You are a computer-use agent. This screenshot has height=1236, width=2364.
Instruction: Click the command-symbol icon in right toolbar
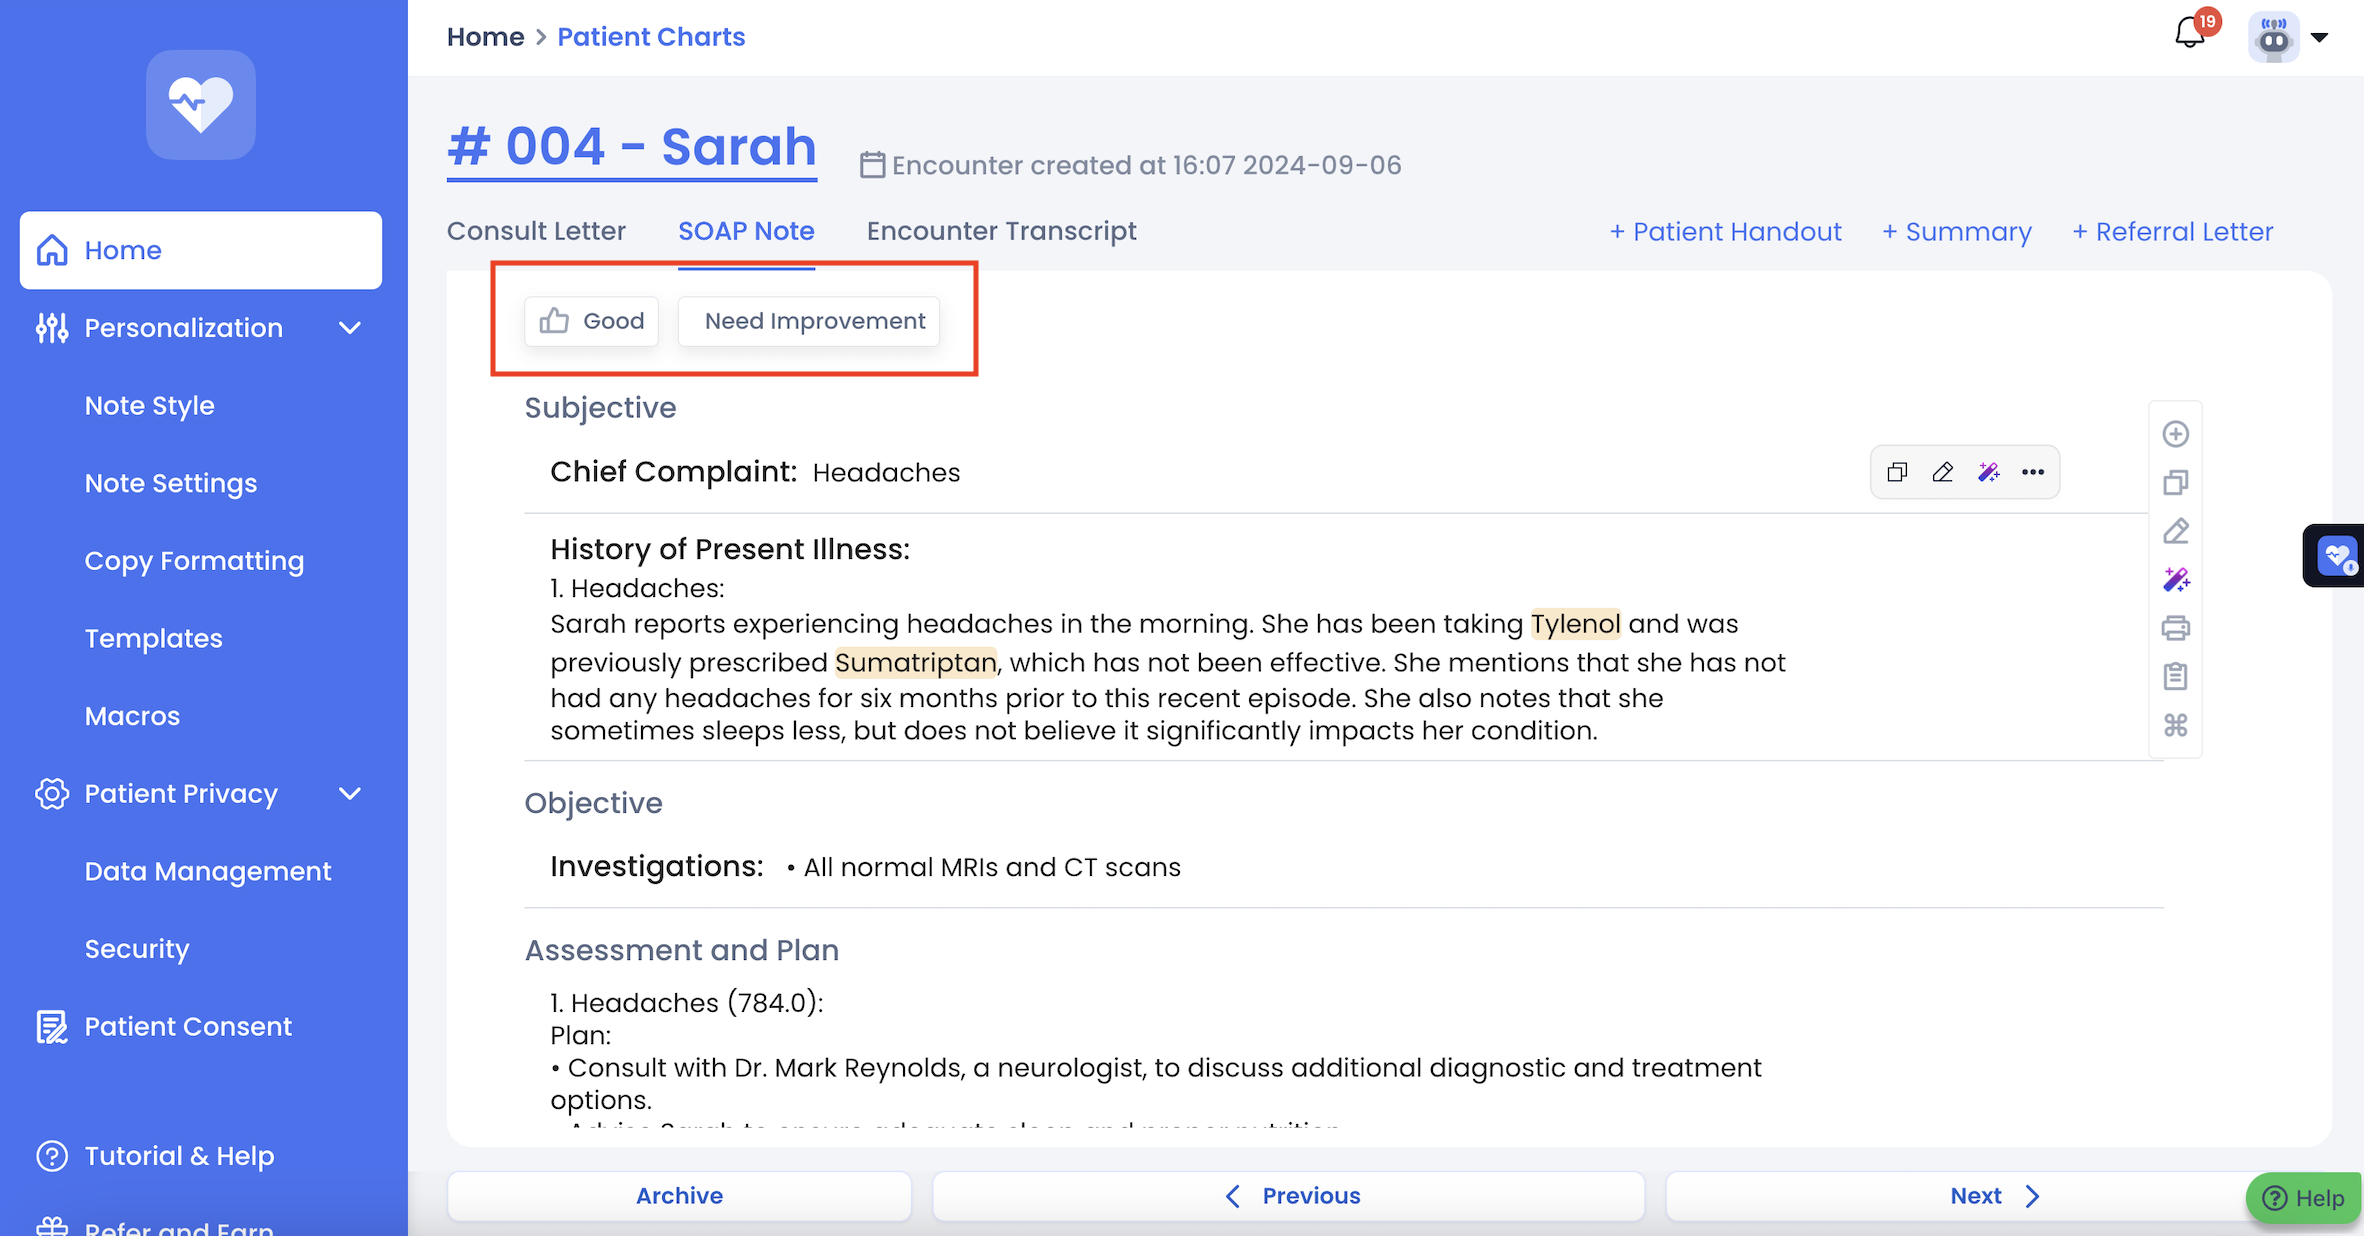[2175, 725]
